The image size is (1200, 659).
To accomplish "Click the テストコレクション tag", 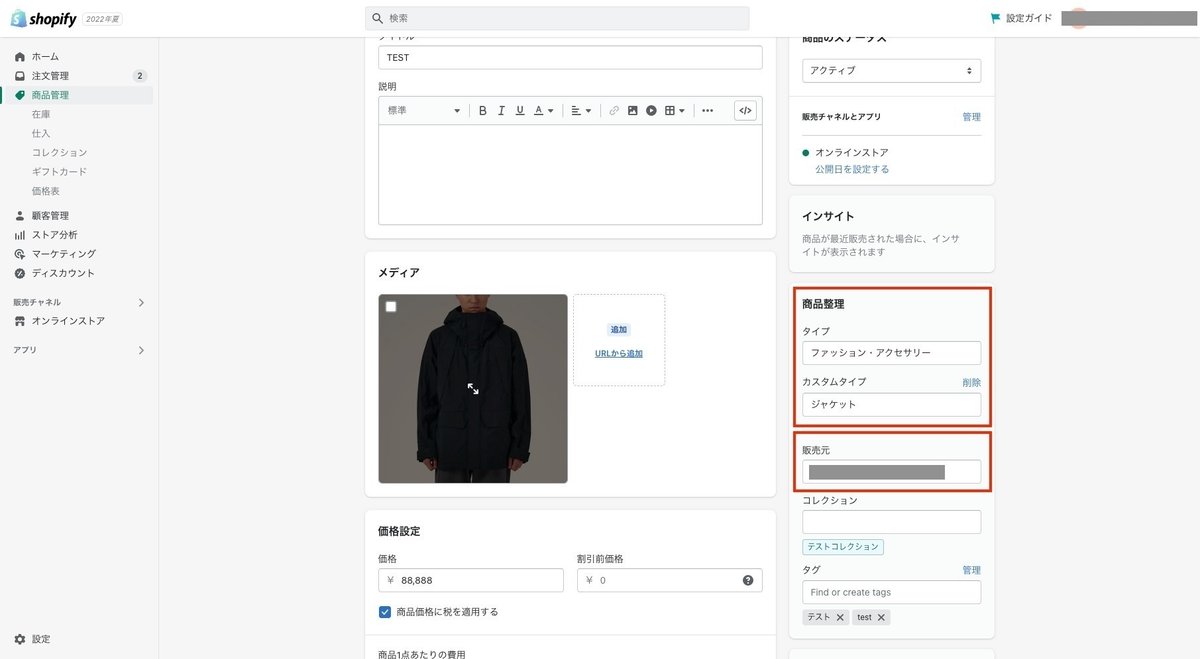I will 843,547.
